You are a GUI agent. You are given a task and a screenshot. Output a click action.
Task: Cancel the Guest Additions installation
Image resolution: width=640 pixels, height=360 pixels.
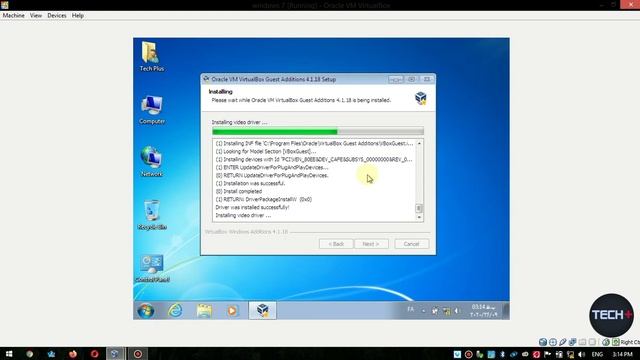click(x=411, y=244)
